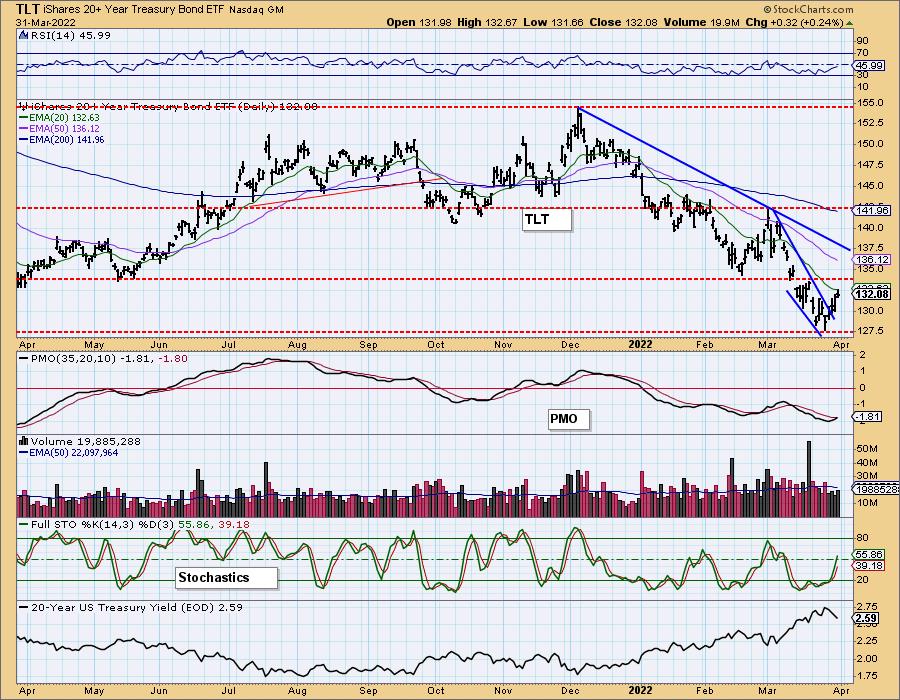Click the Volume 19.9M header value
This screenshot has width=900, height=700.
tap(702, 22)
